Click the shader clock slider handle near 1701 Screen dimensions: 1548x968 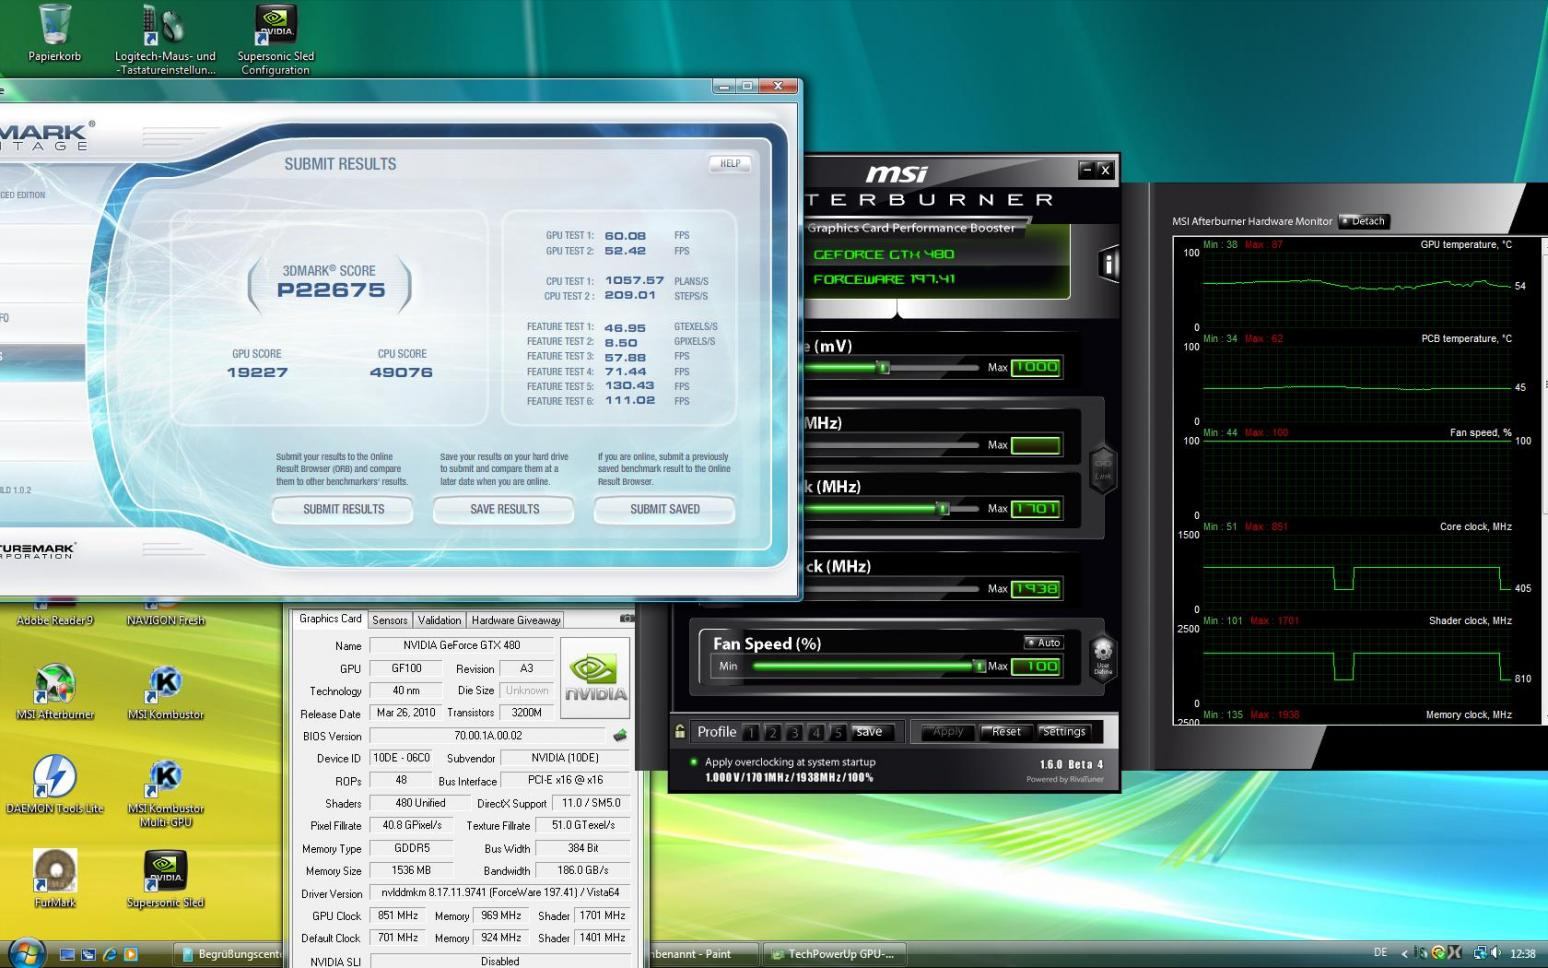(x=942, y=508)
